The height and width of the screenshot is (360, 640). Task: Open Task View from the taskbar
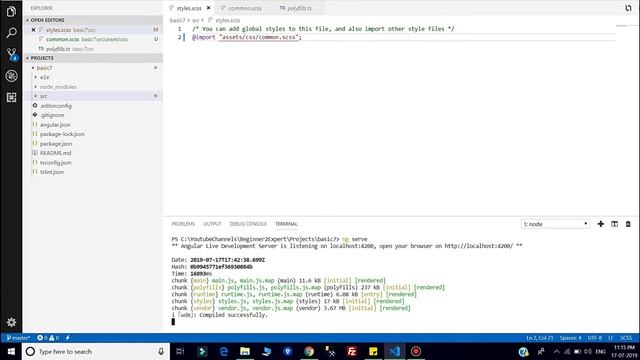click(x=180, y=351)
